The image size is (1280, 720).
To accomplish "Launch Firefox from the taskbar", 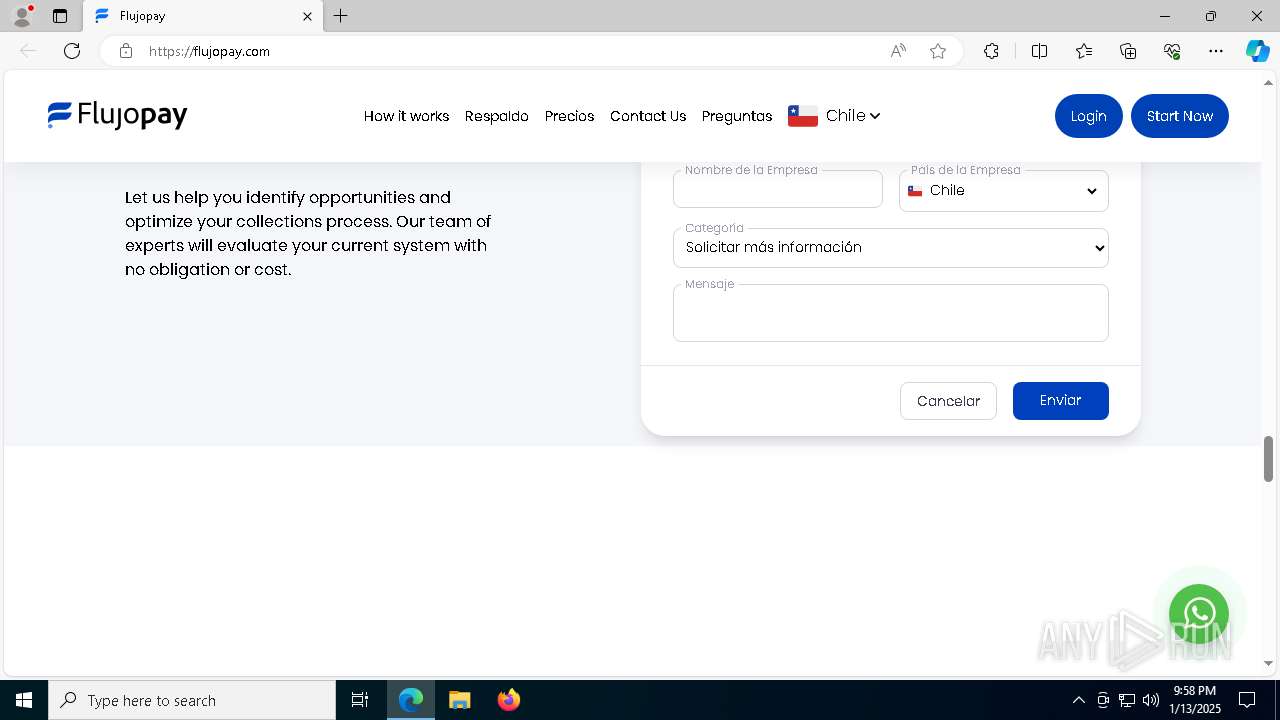I will (509, 700).
